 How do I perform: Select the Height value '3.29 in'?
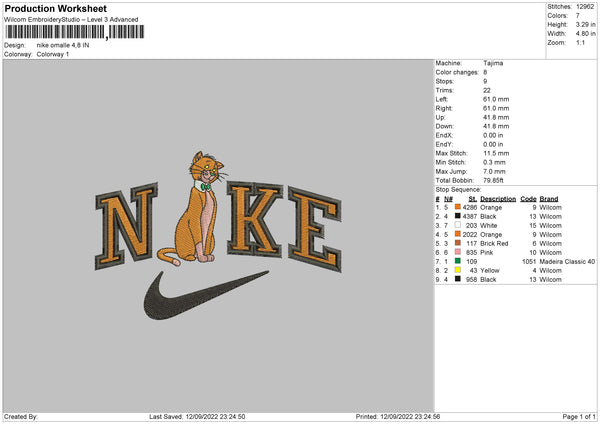click(585, 24)
